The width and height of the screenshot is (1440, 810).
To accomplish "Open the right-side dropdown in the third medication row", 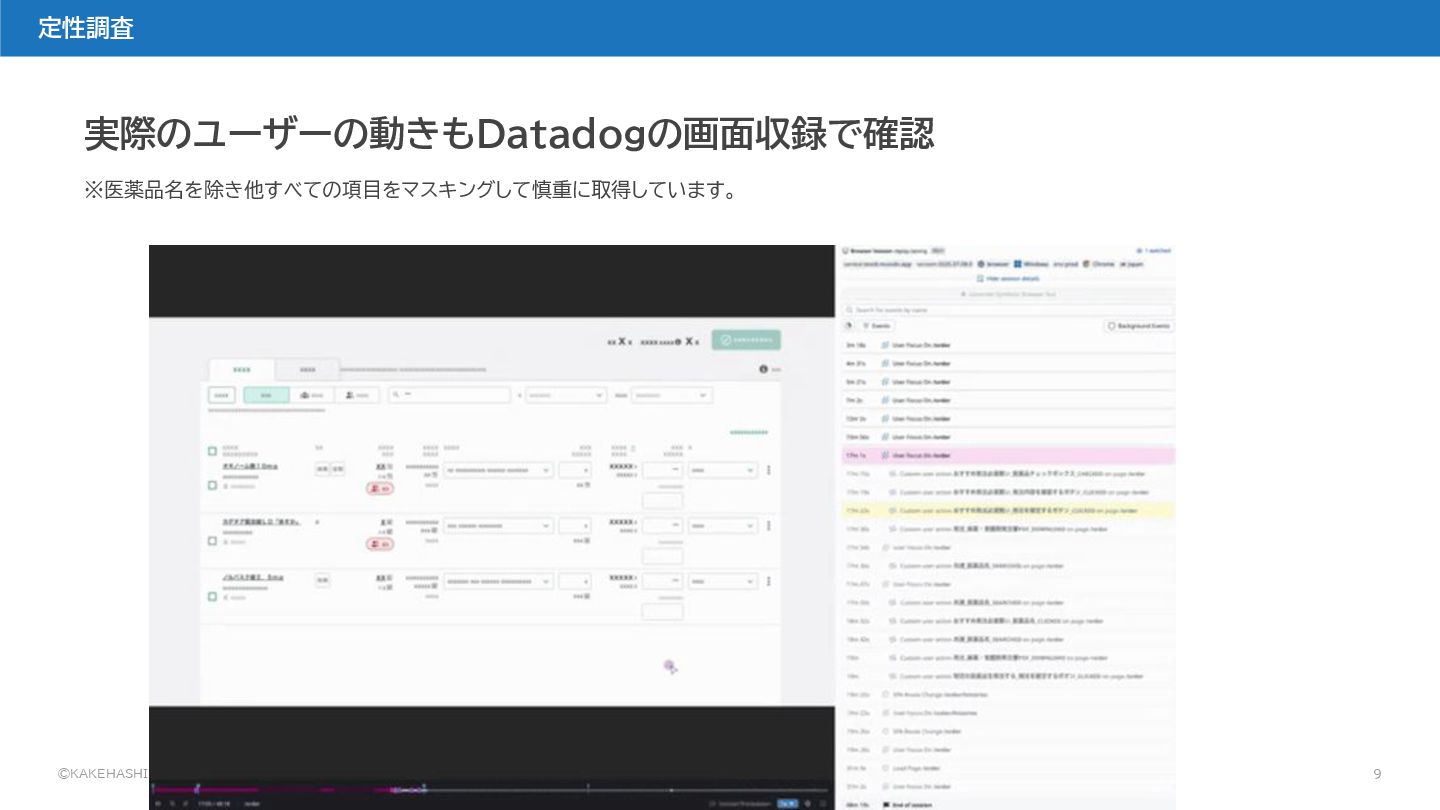I will tap(723, 581).
